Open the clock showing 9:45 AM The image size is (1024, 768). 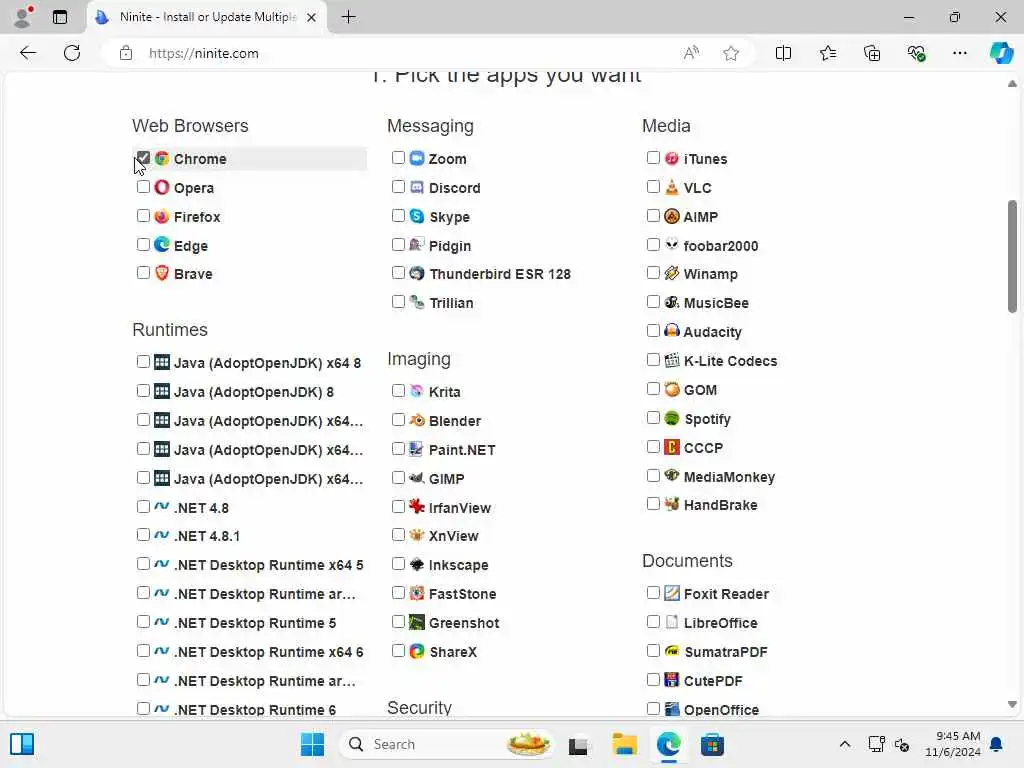(952, 744)
